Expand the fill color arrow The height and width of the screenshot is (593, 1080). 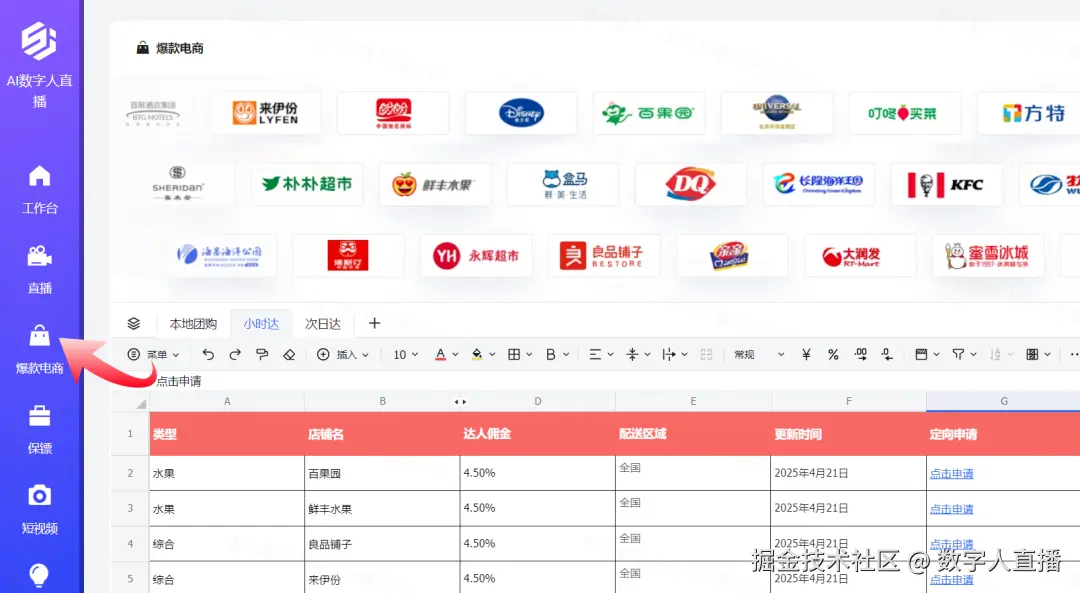click(x=492, y=355)
